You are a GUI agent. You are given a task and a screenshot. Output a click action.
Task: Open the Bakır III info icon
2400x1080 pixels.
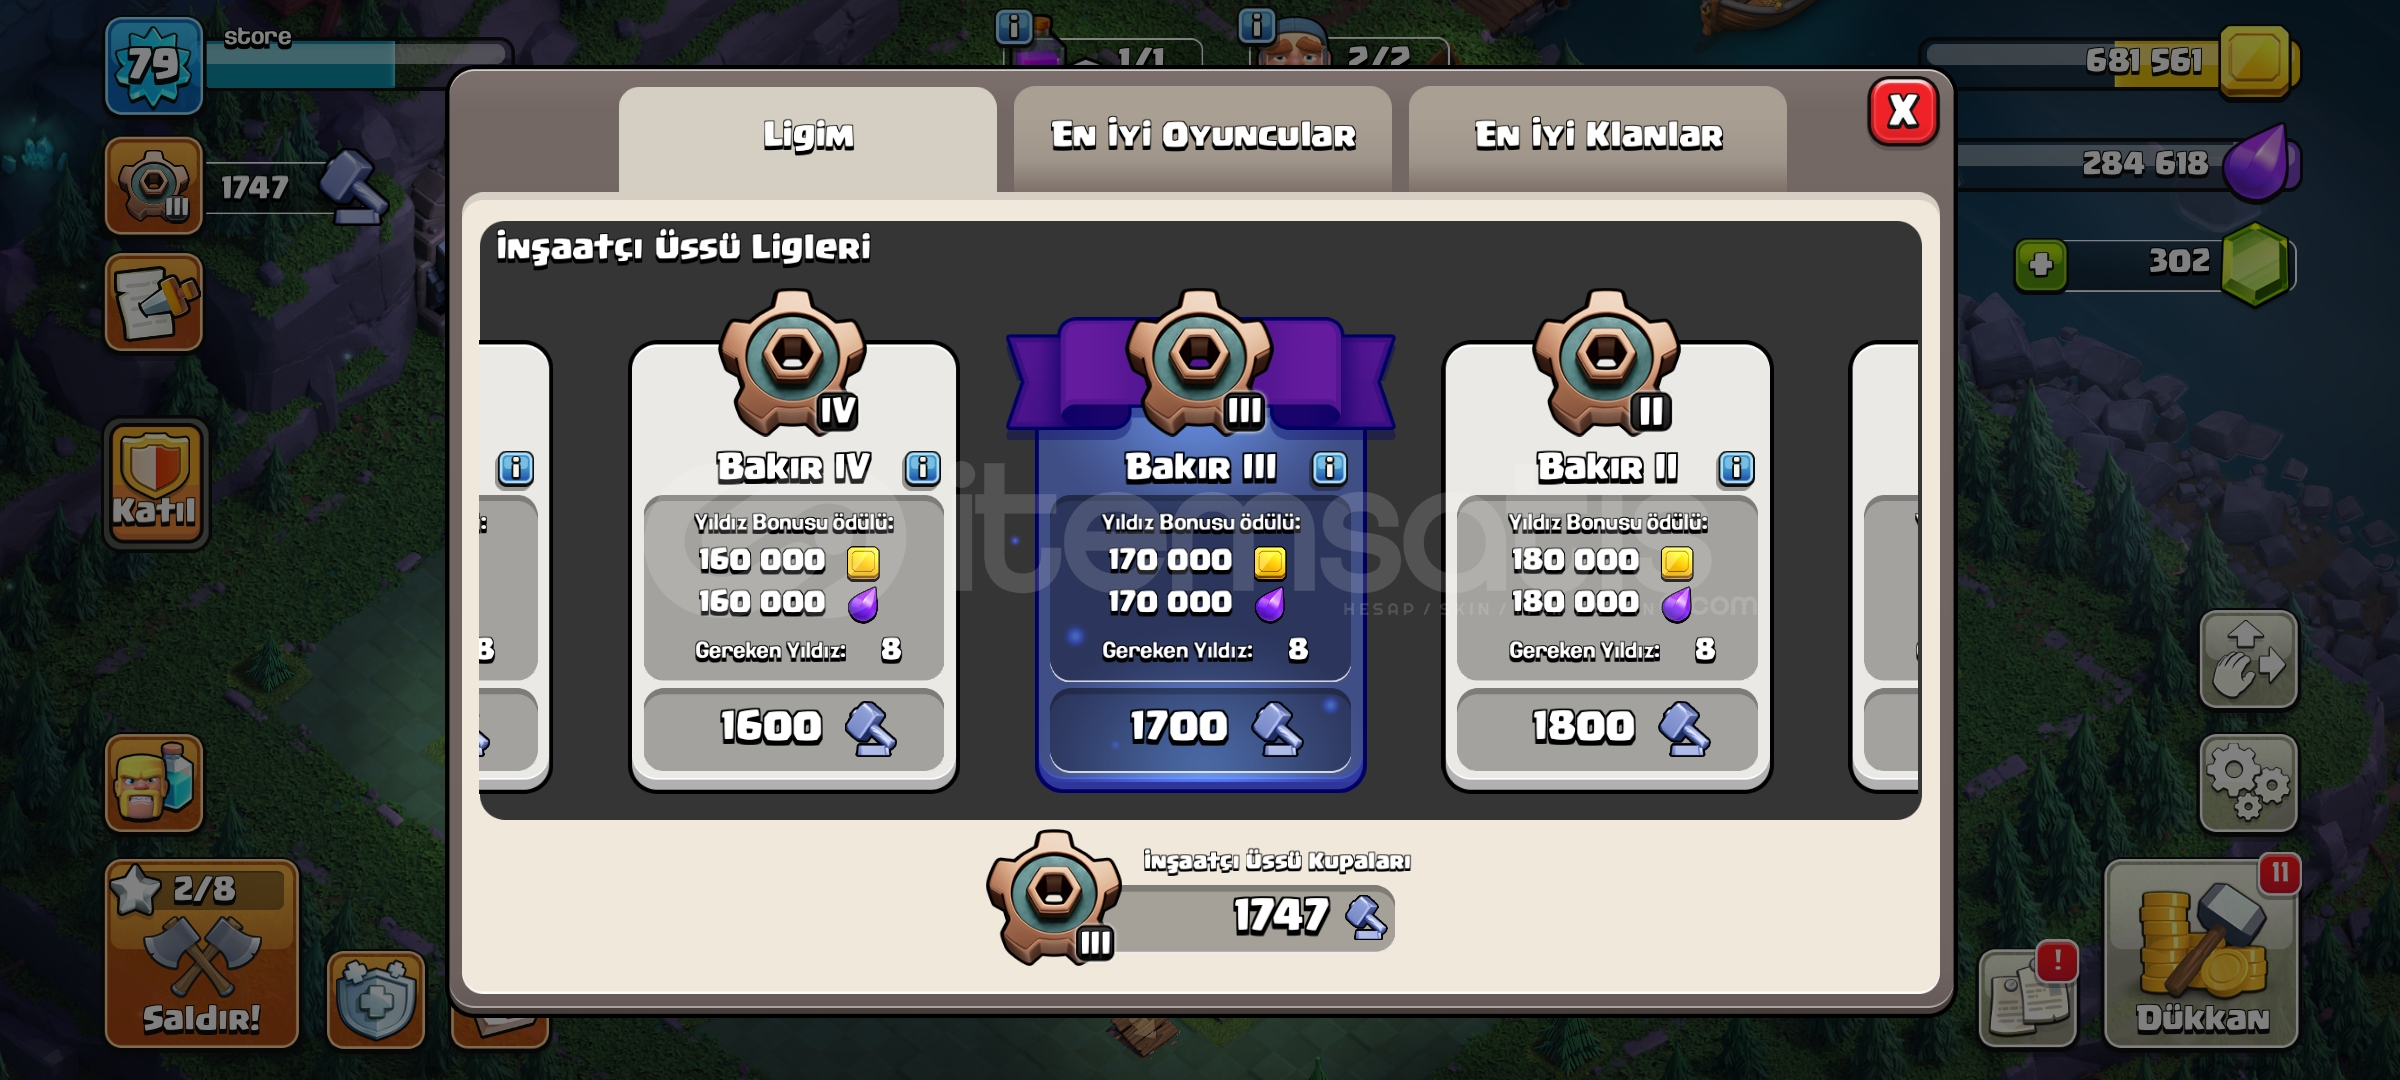coord(1329,468)
